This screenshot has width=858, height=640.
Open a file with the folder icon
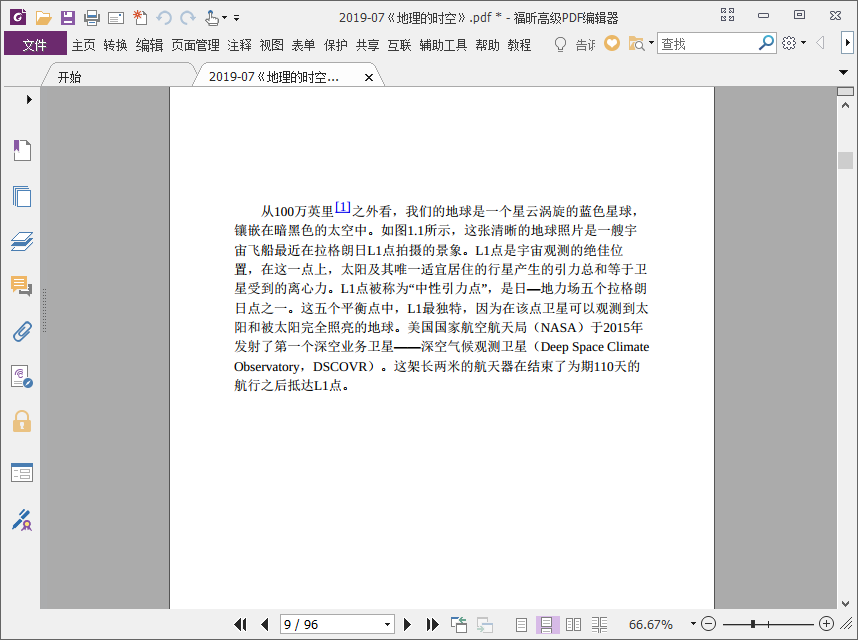(x=43, y=18)
